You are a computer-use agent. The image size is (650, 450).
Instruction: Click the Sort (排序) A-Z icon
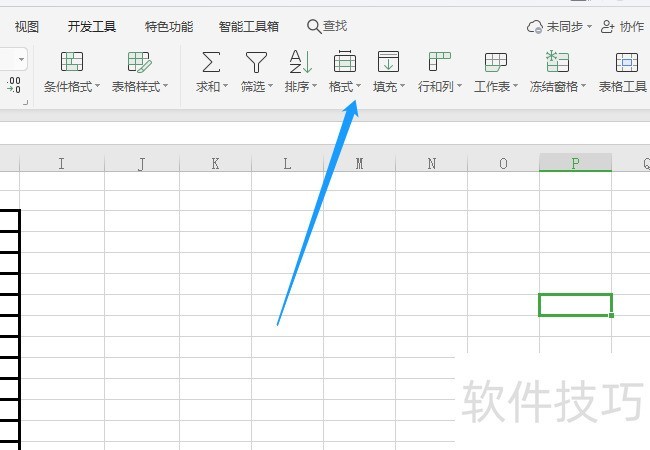(x=301, y=62)
